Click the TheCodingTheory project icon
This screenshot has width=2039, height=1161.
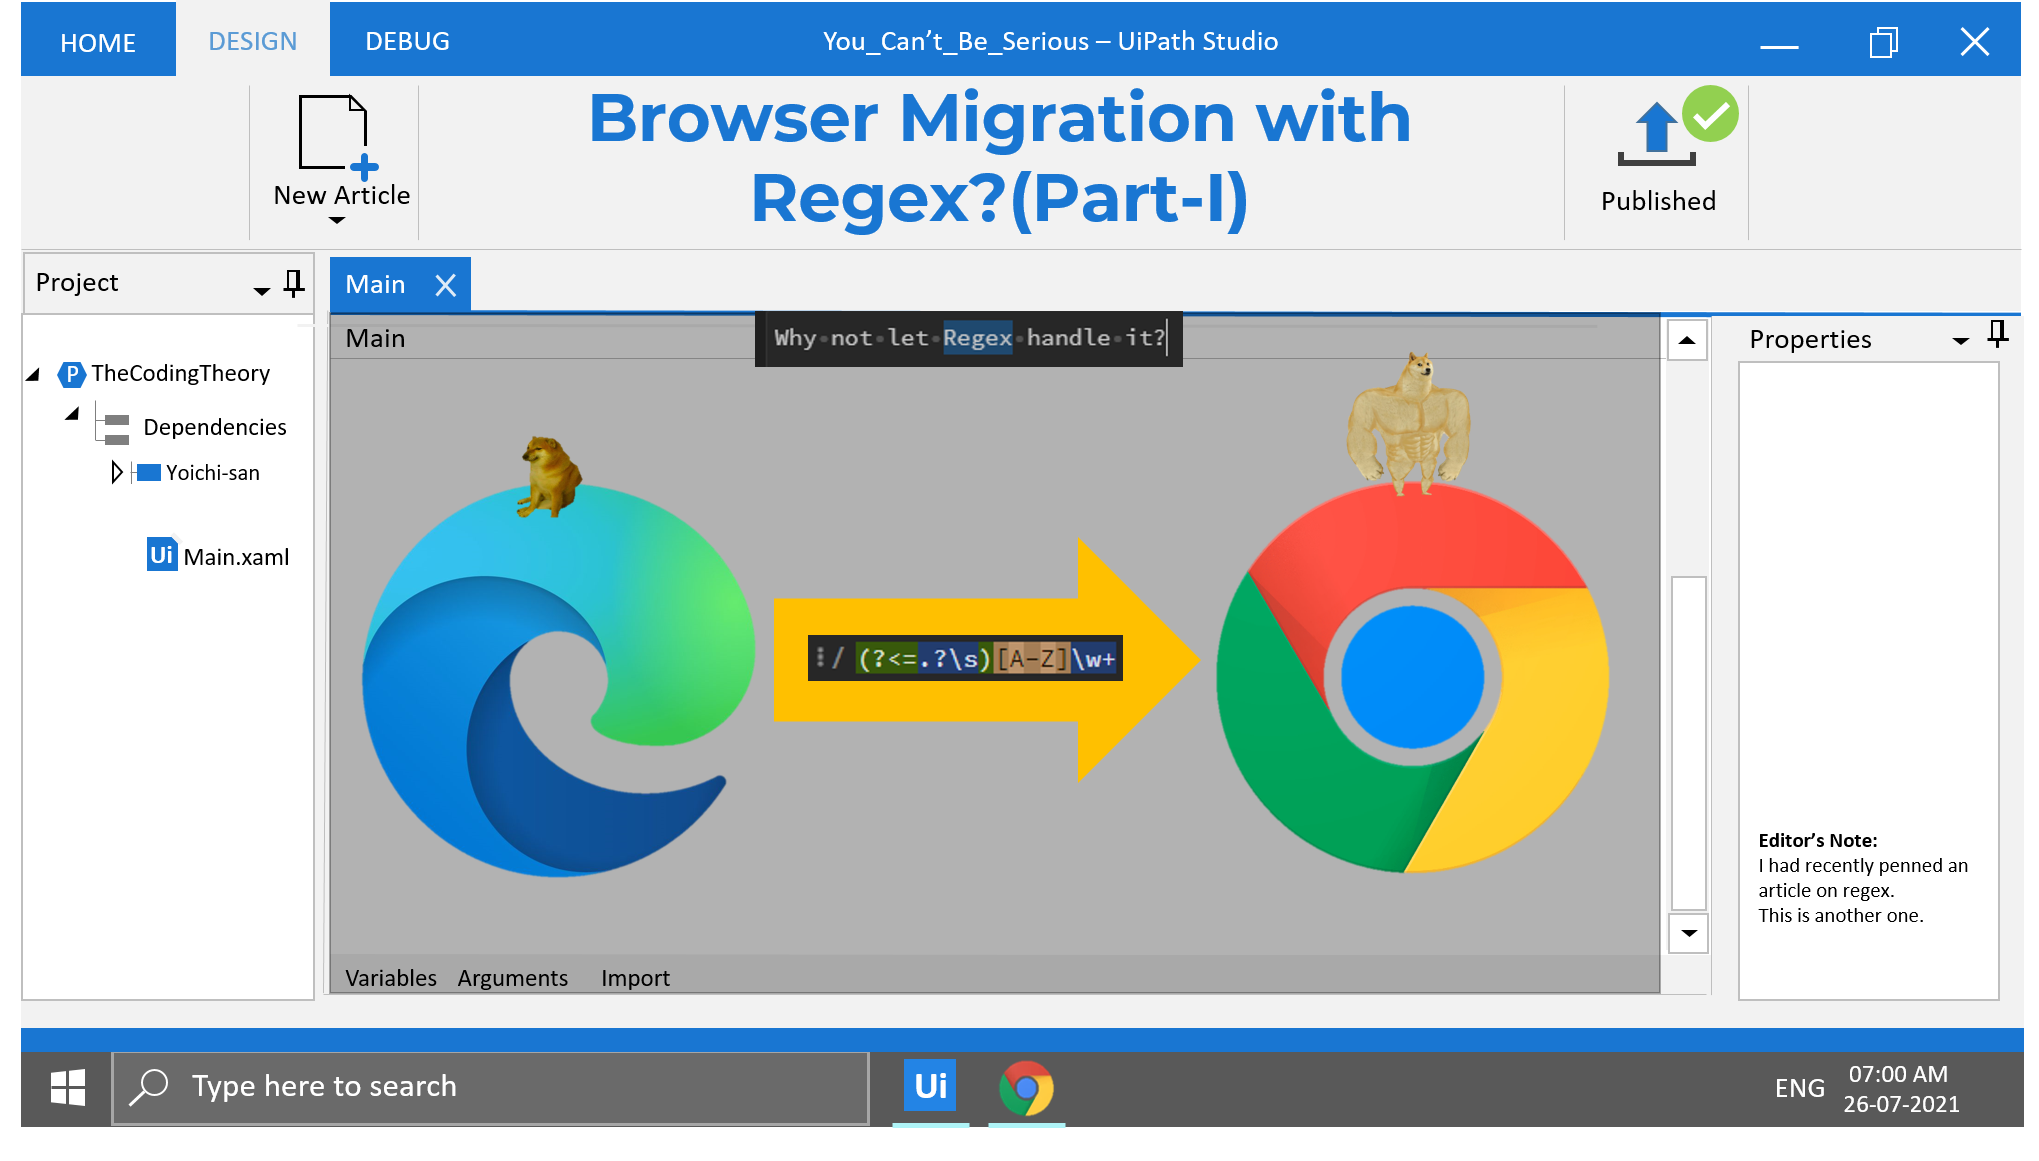tap(72, 374)
